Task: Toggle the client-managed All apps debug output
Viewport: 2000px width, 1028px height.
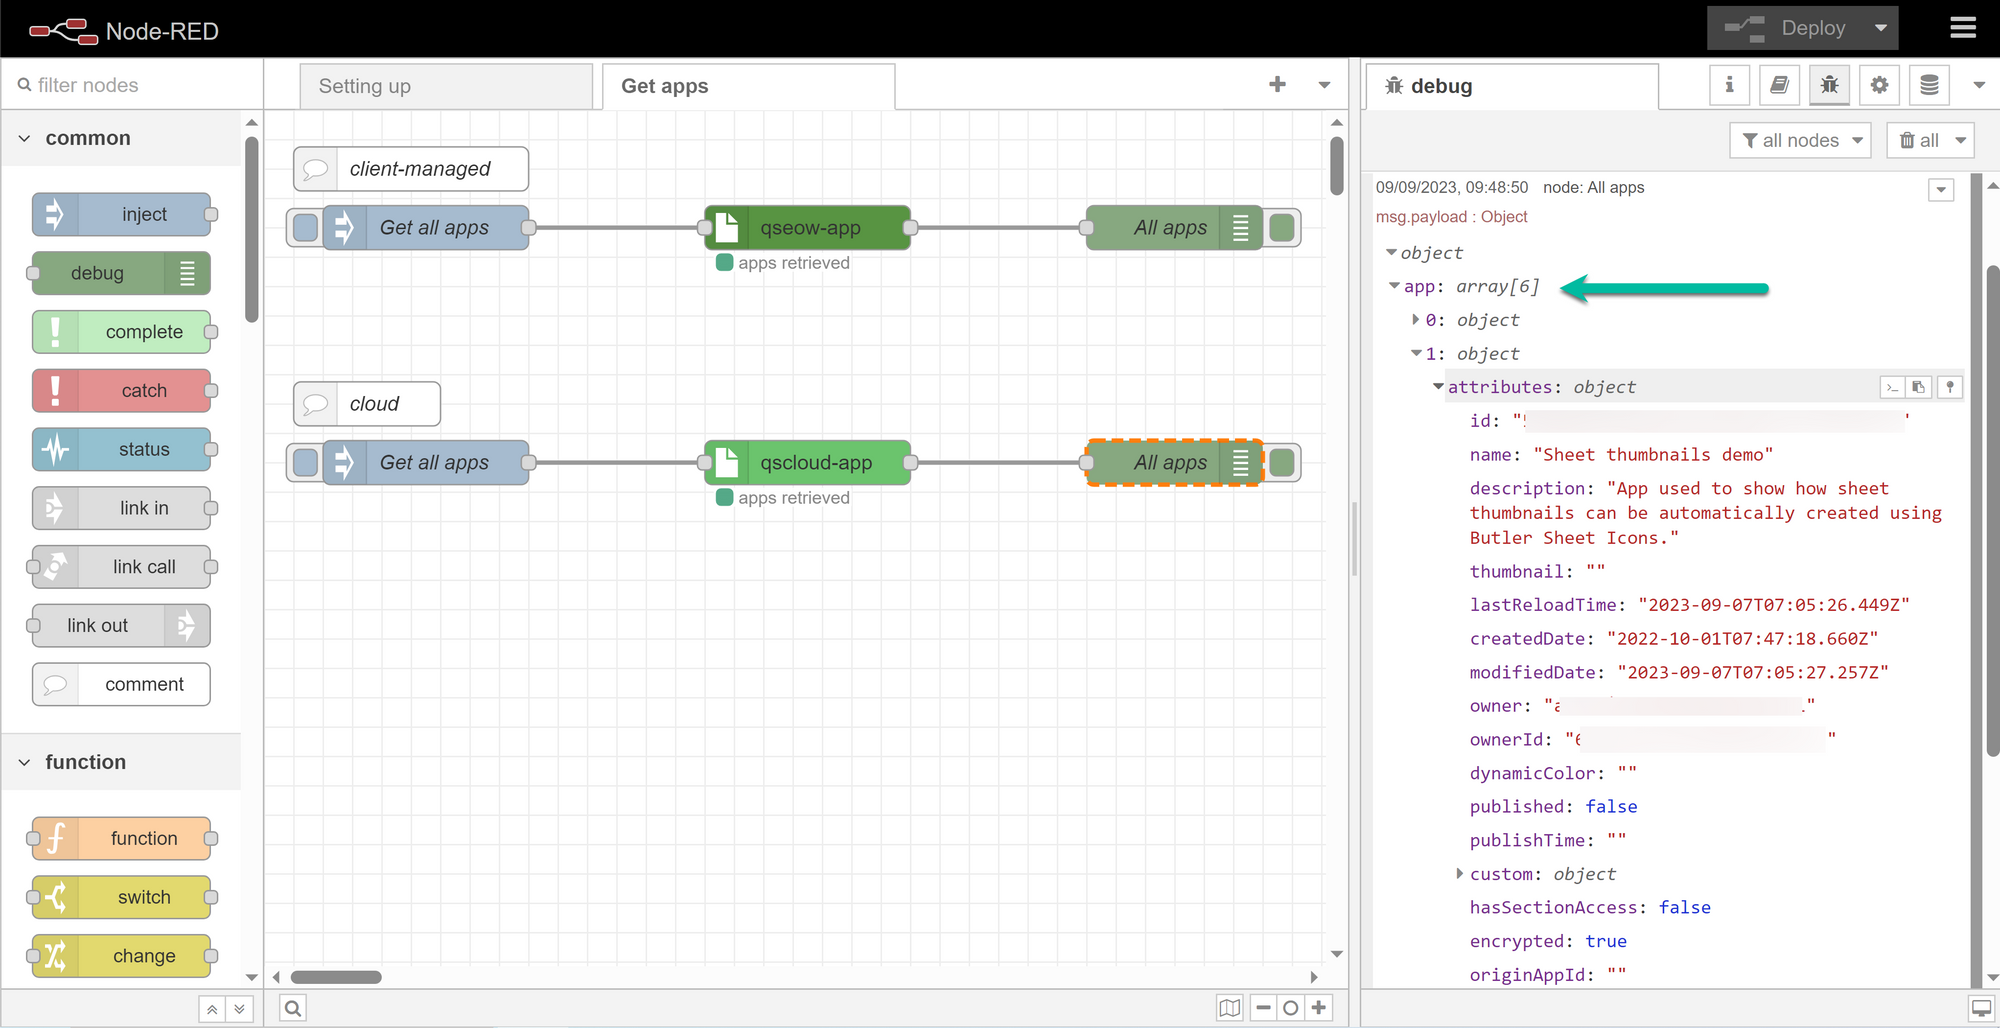Action: click(x=1282, y=227)
